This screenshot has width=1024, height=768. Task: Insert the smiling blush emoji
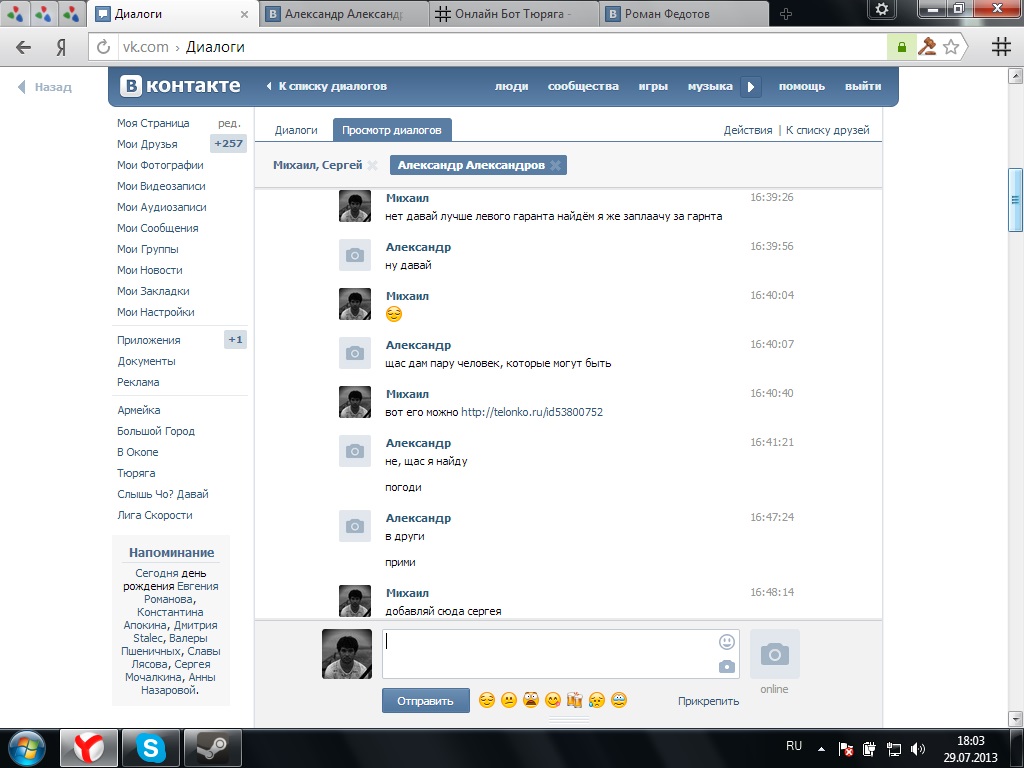[x=553, y=701]
